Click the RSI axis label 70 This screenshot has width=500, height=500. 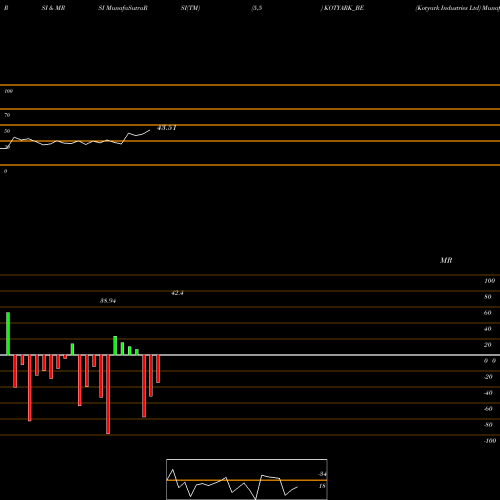pyautogui.click(x=7, y=115)
